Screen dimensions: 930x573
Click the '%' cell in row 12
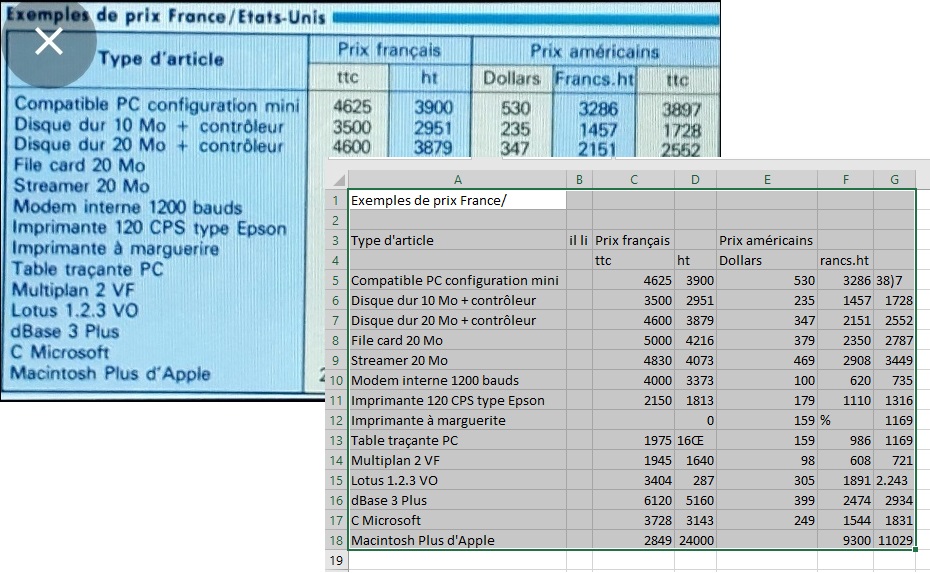[846, 421]
